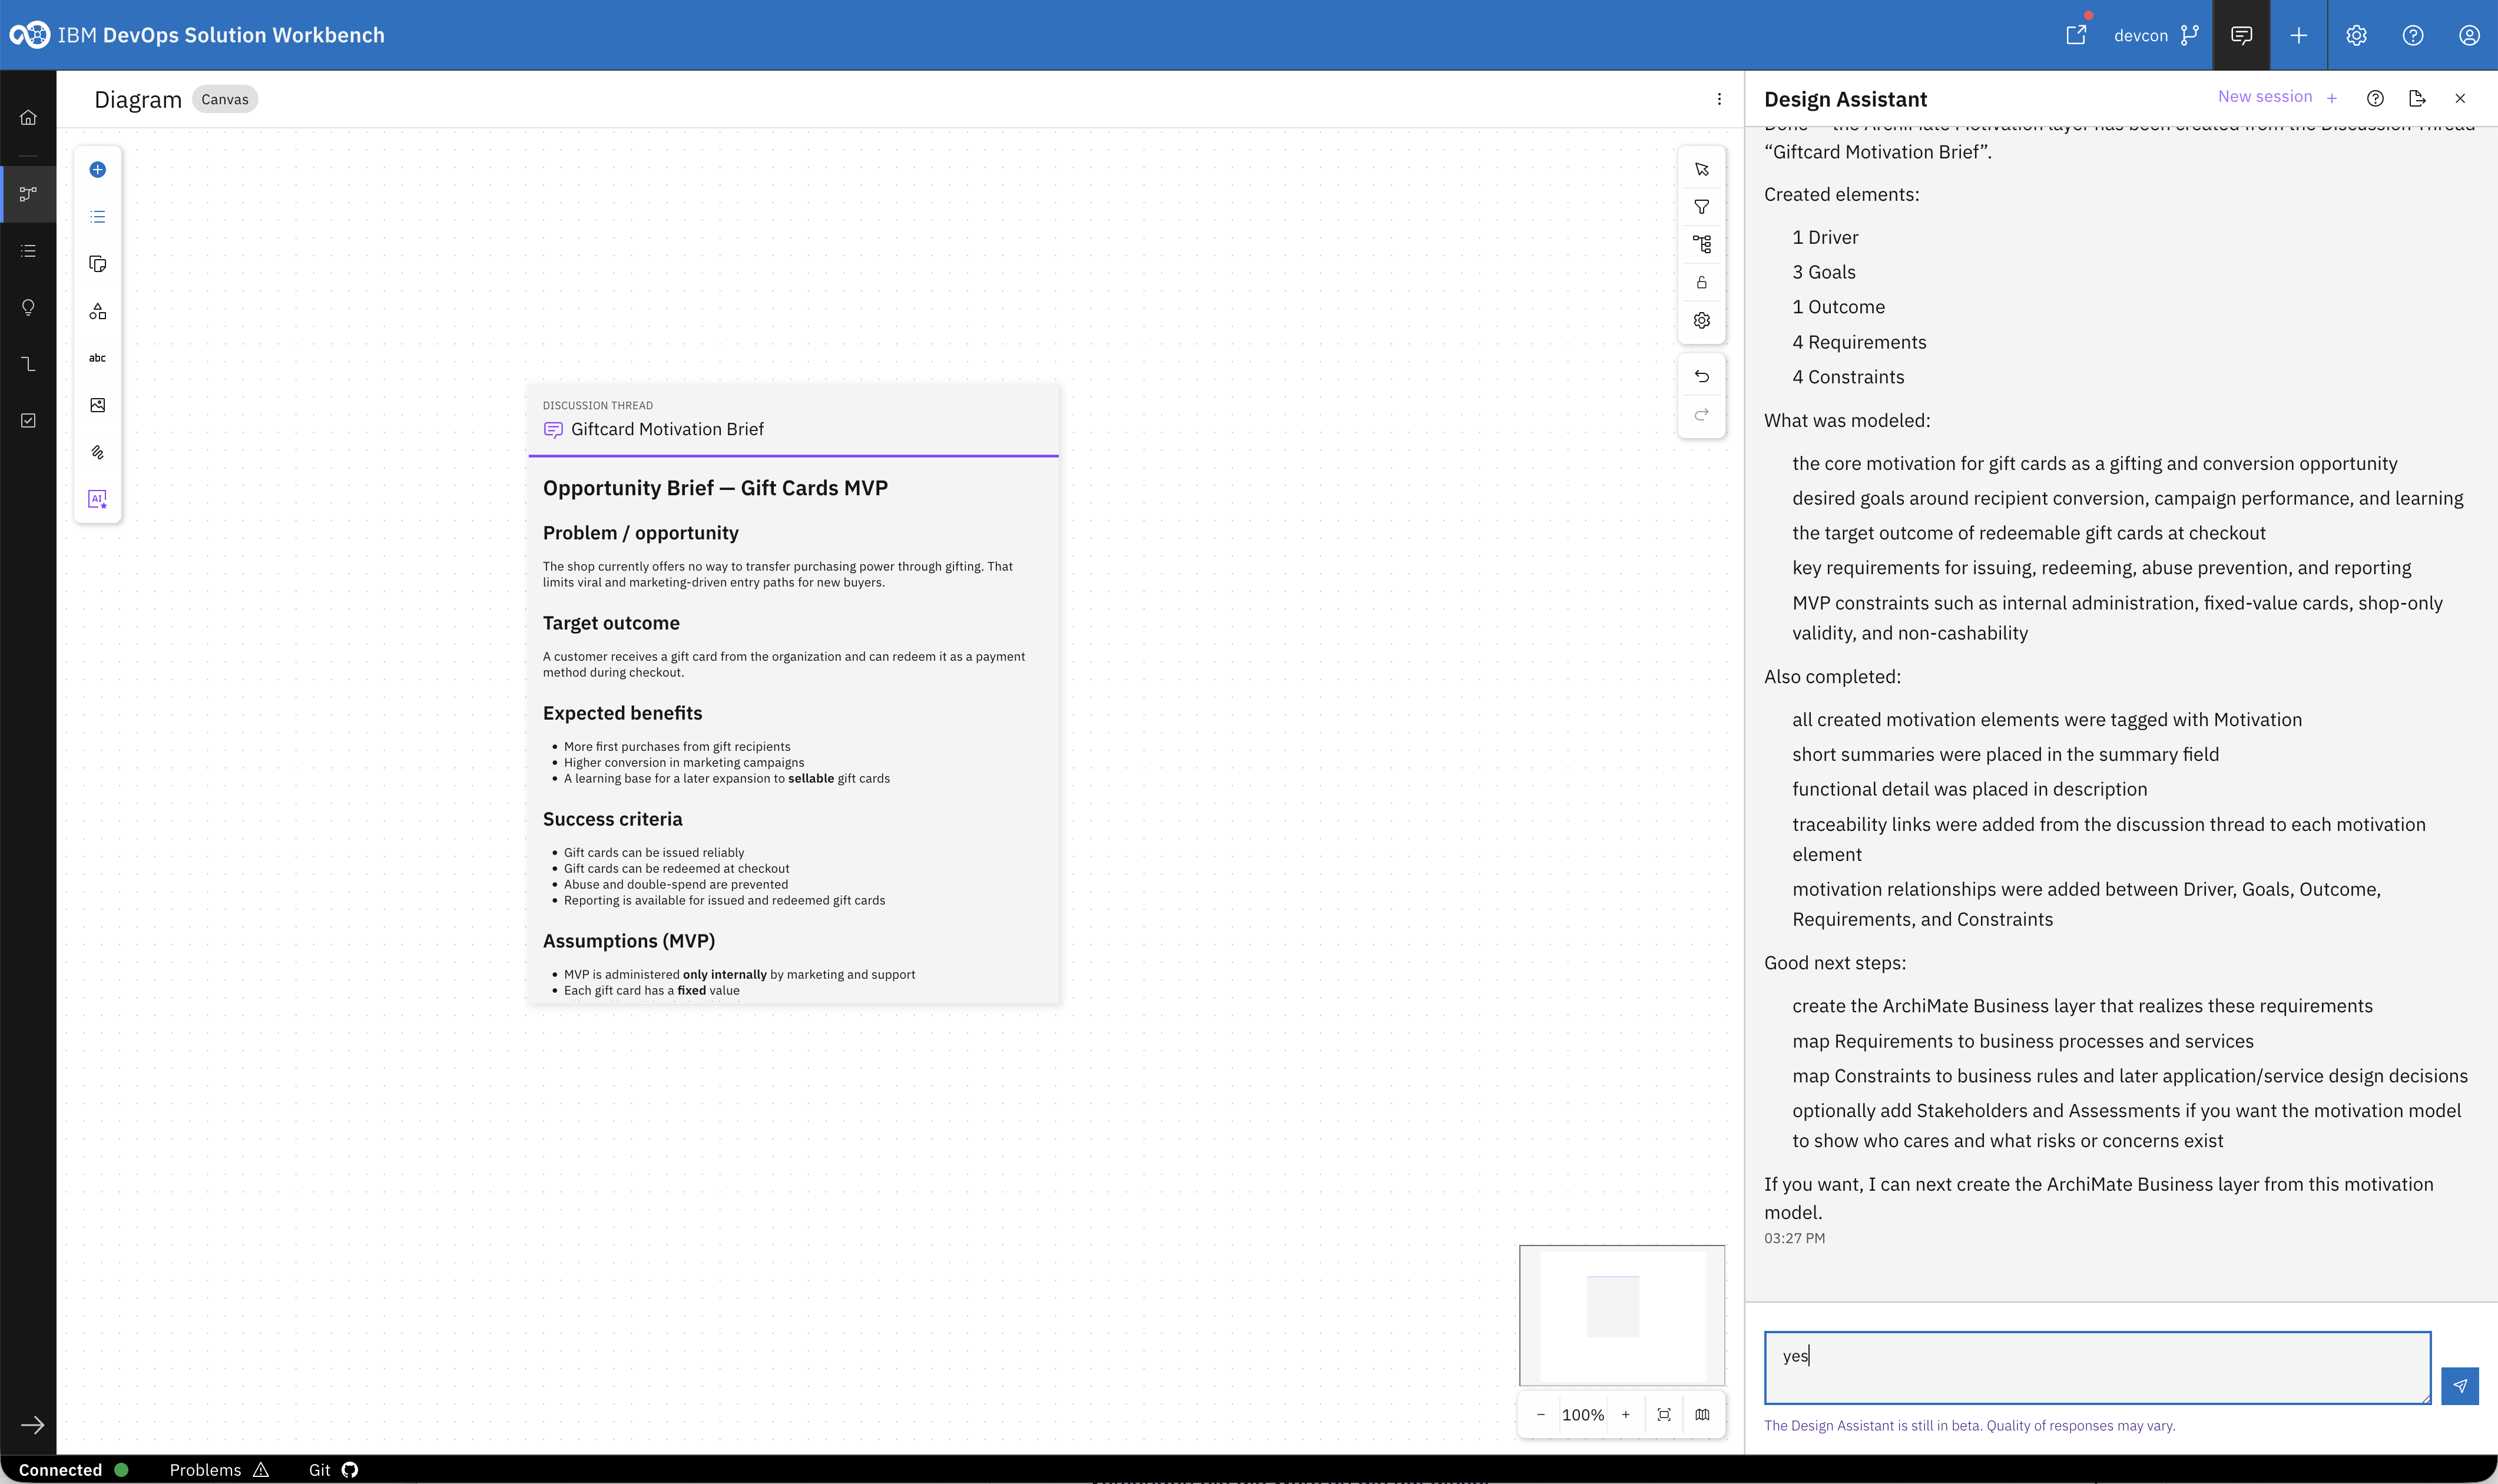The width and height of the screenshot is (2498, 1484).
Task: Open the Git status bar entry
Action: [333, 1470]
